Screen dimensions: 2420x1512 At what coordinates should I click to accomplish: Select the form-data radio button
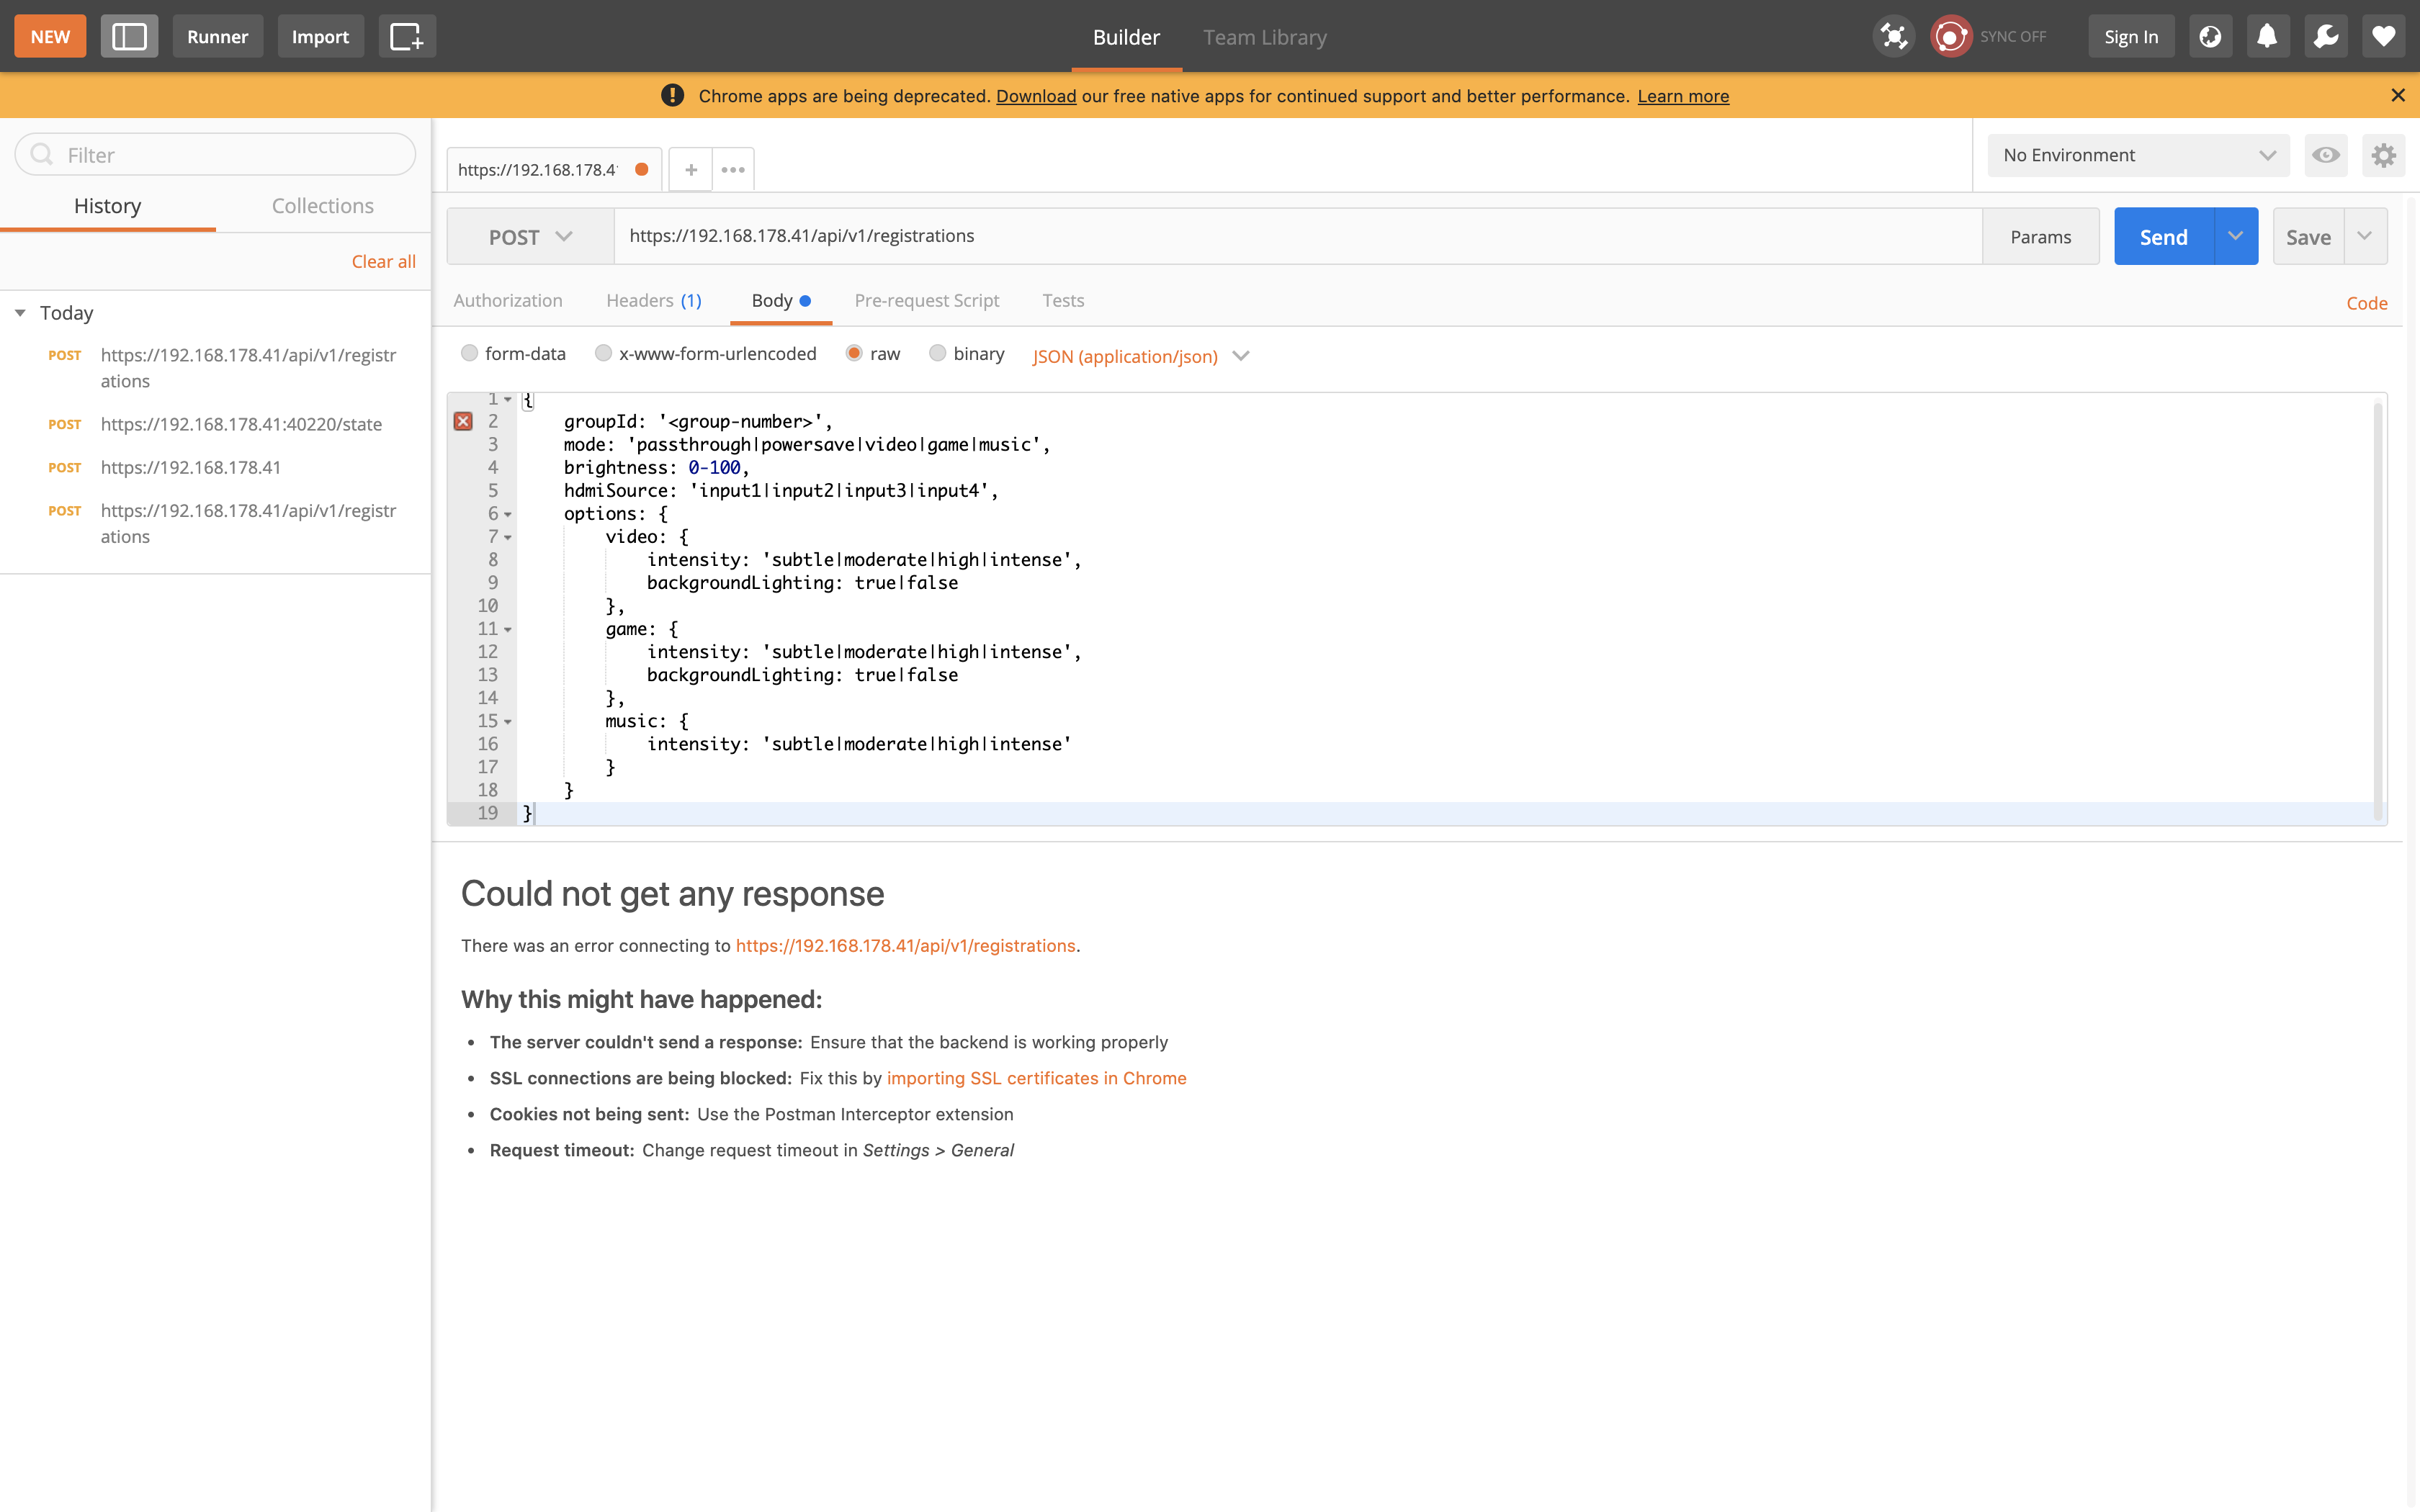469,353
